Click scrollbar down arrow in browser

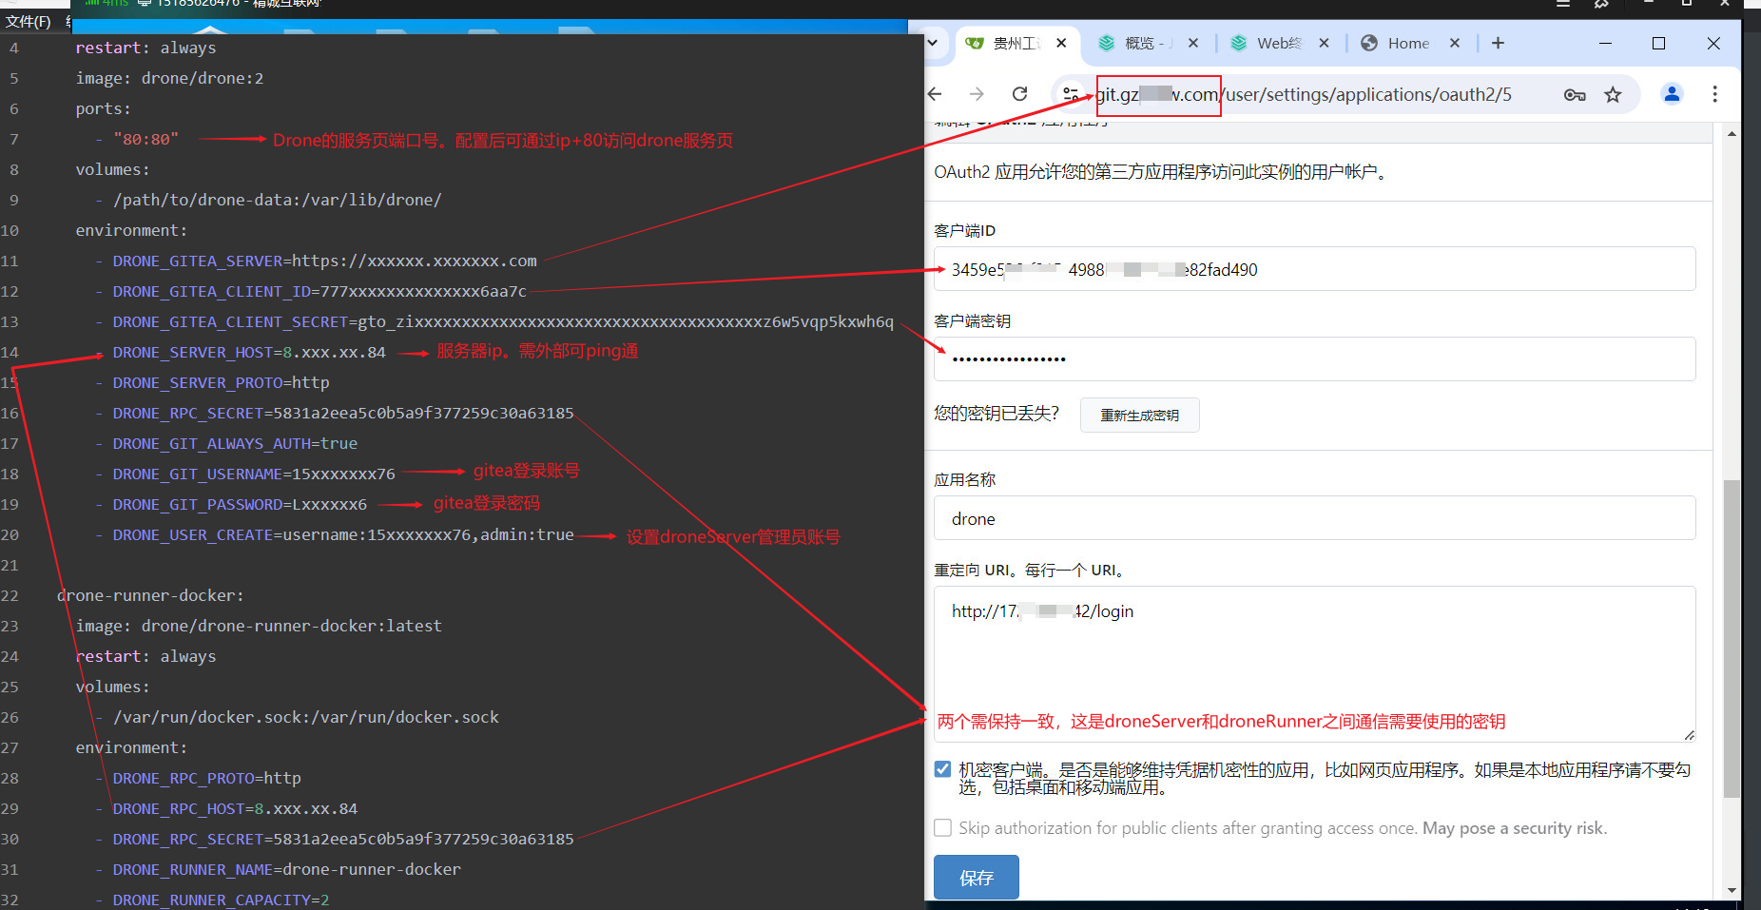tap(1731, 890)
